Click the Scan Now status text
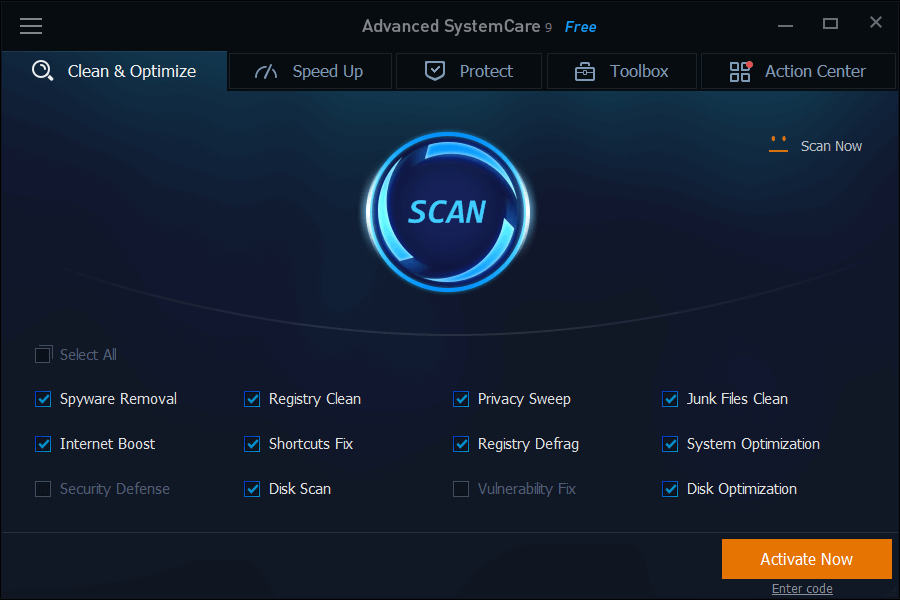 click(x=831, y=146)
